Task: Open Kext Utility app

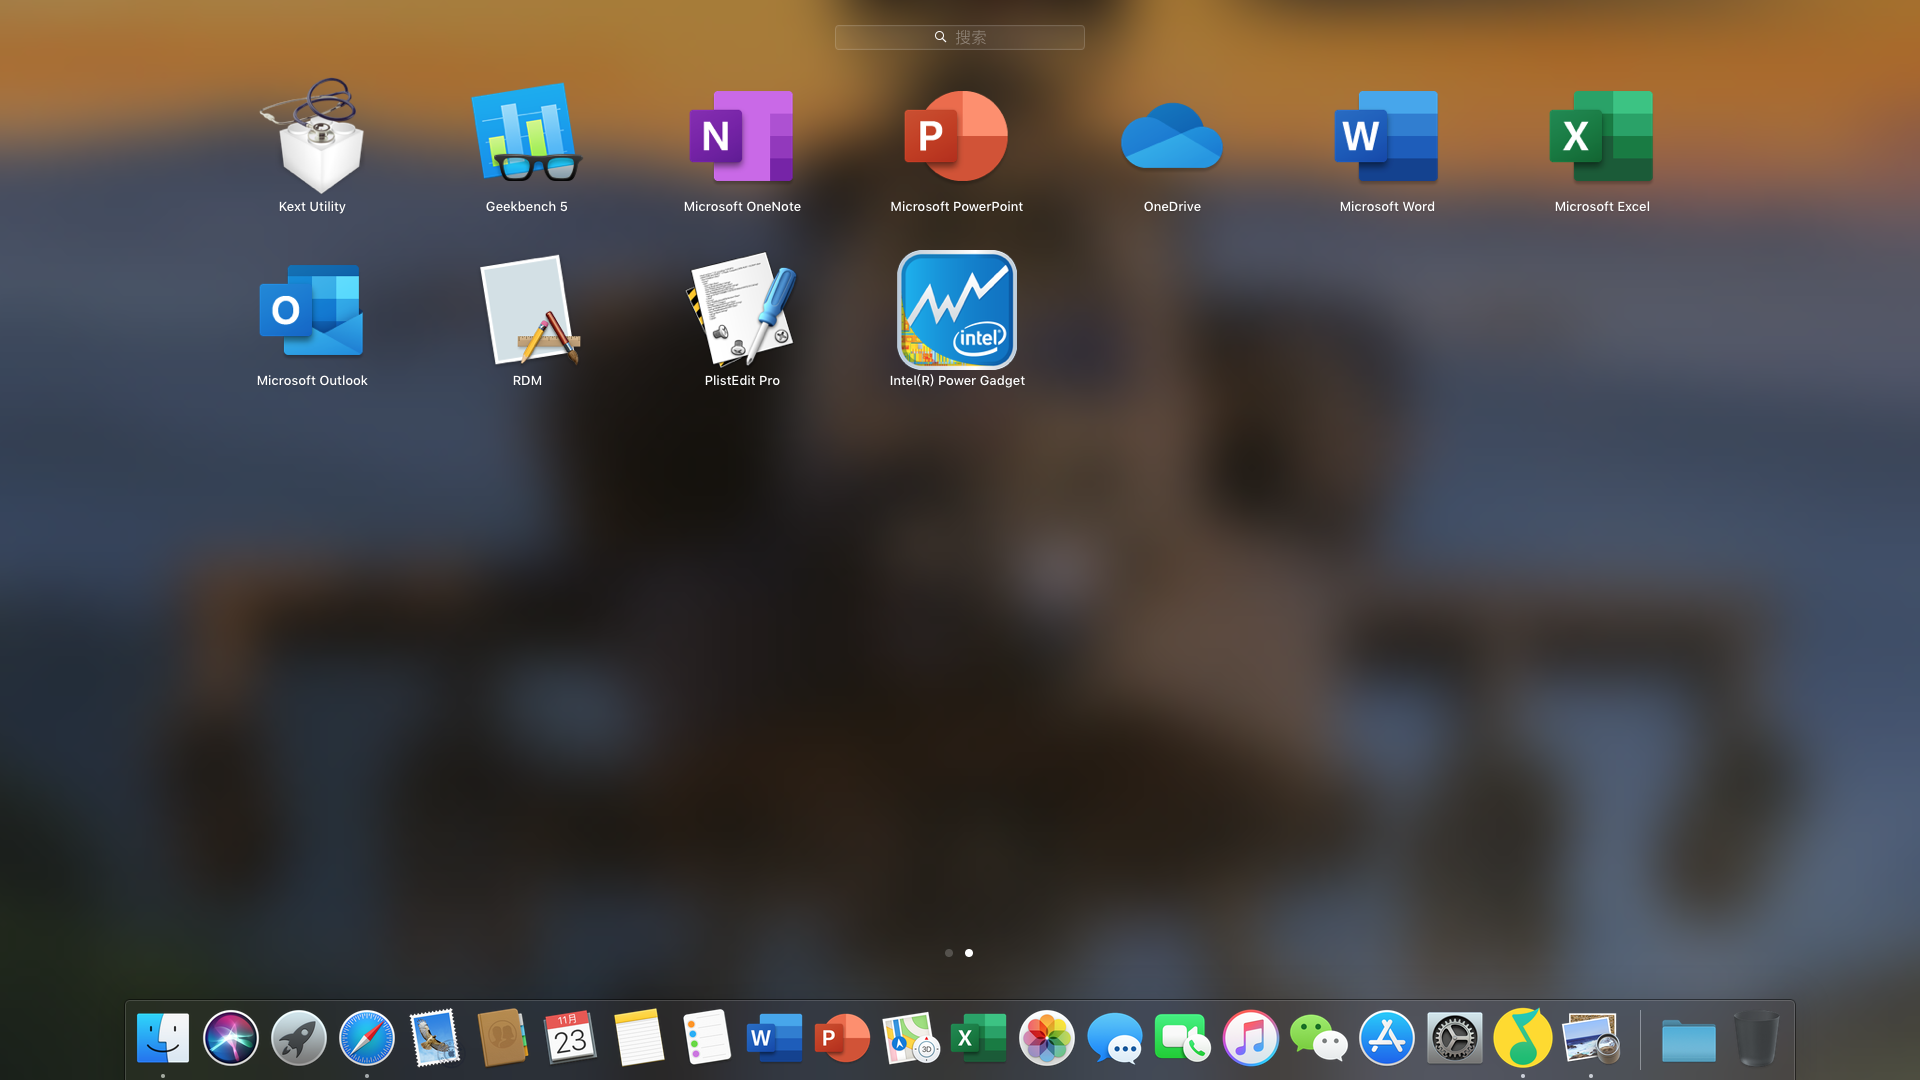Action: (x=312, y=138)
